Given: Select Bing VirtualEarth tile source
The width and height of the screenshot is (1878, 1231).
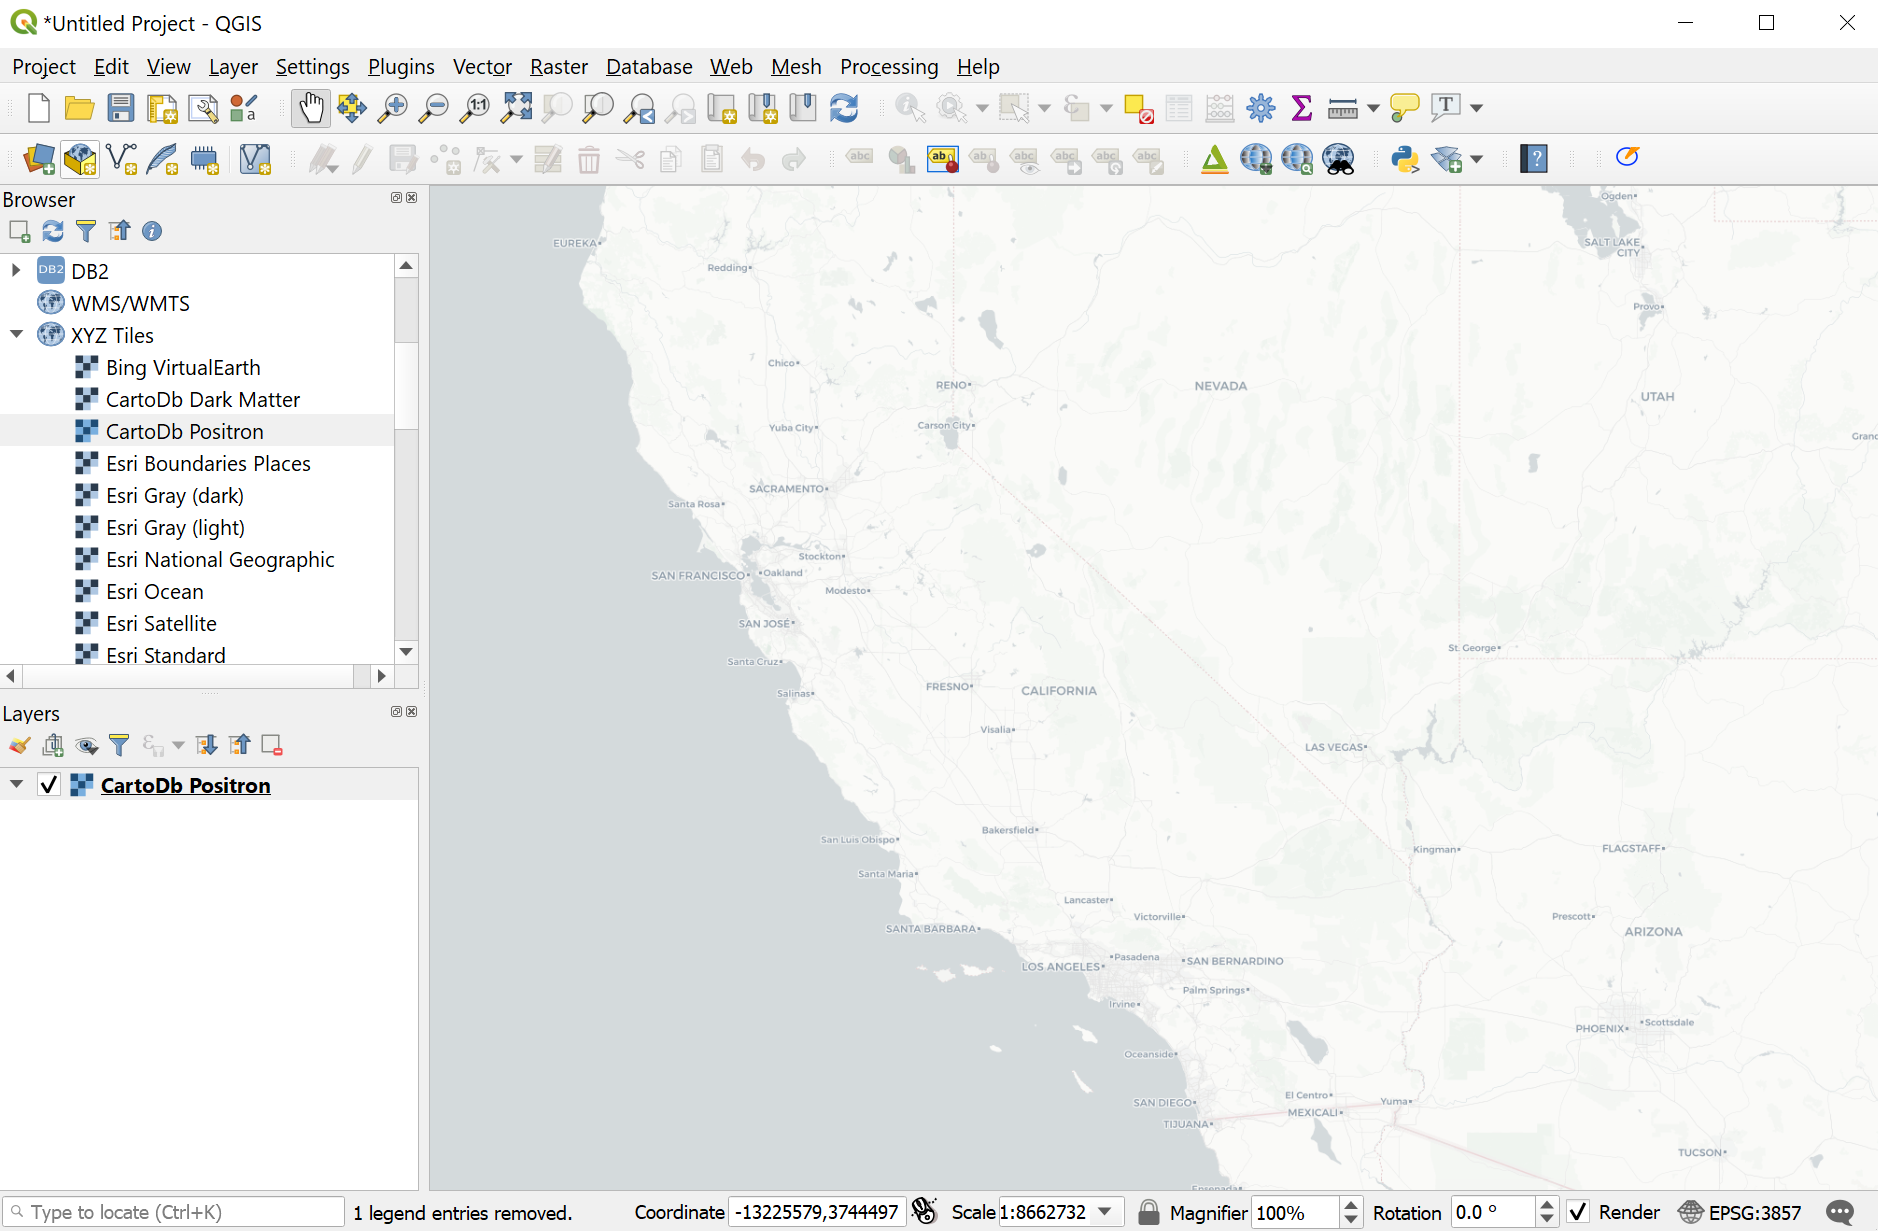Looking at the screenshot, I should coord(183,368).
